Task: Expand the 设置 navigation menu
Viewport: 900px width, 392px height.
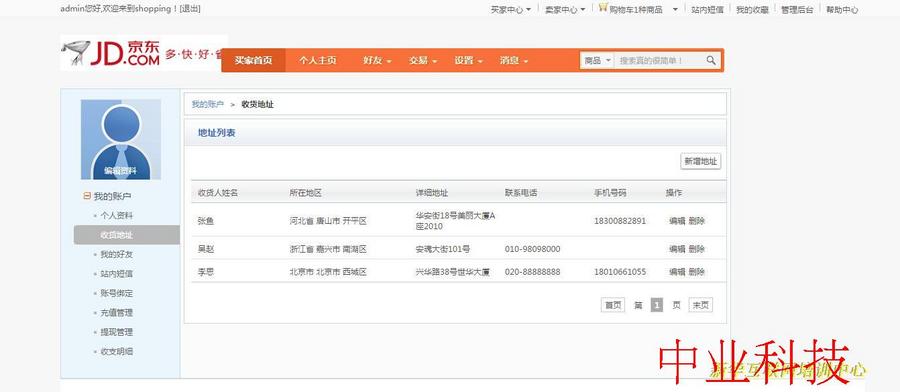Action: tap(468, 60)
